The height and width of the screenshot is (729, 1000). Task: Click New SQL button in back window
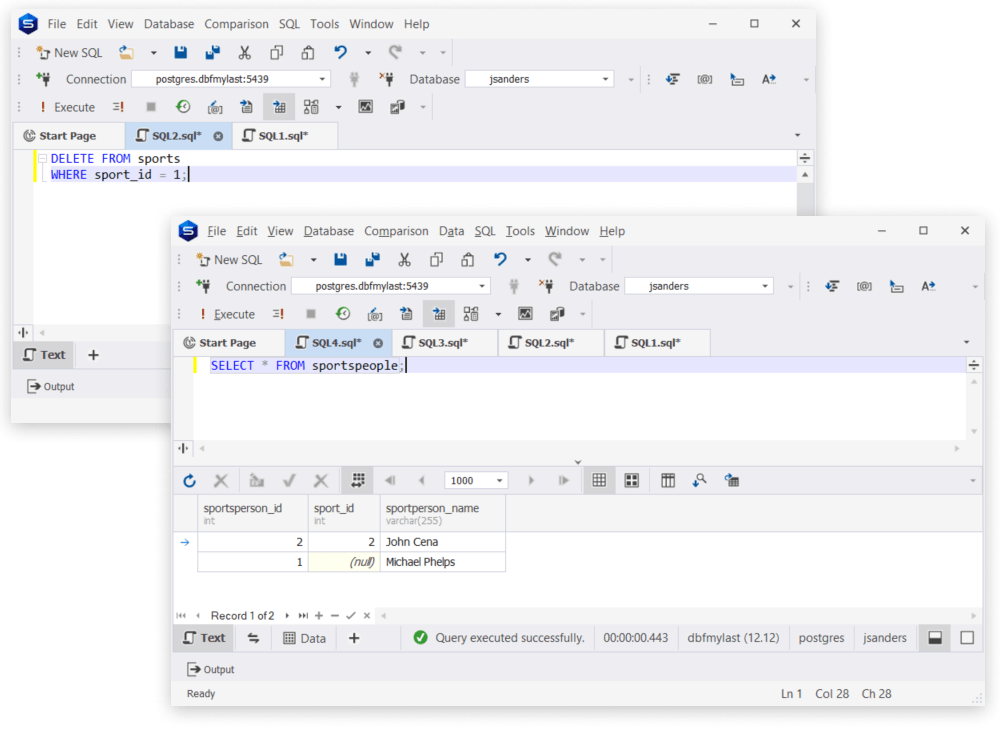pos(69,52)
